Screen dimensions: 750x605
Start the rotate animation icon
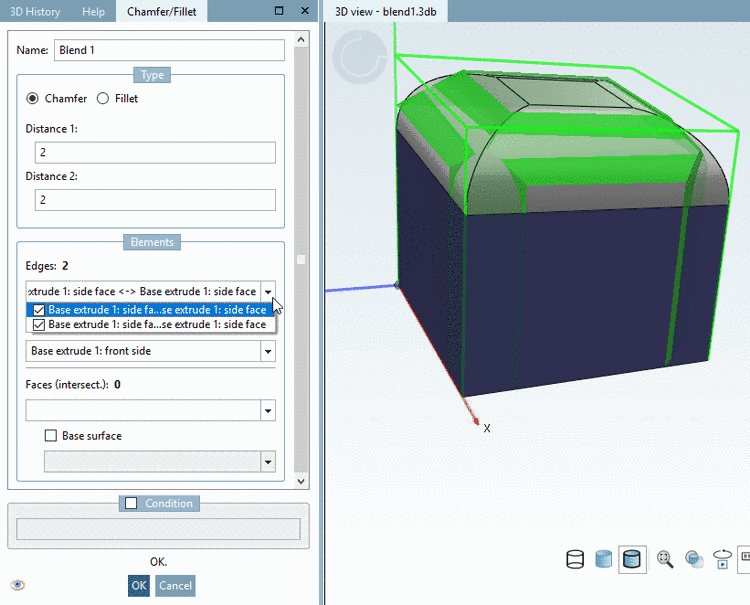(722, 559)
